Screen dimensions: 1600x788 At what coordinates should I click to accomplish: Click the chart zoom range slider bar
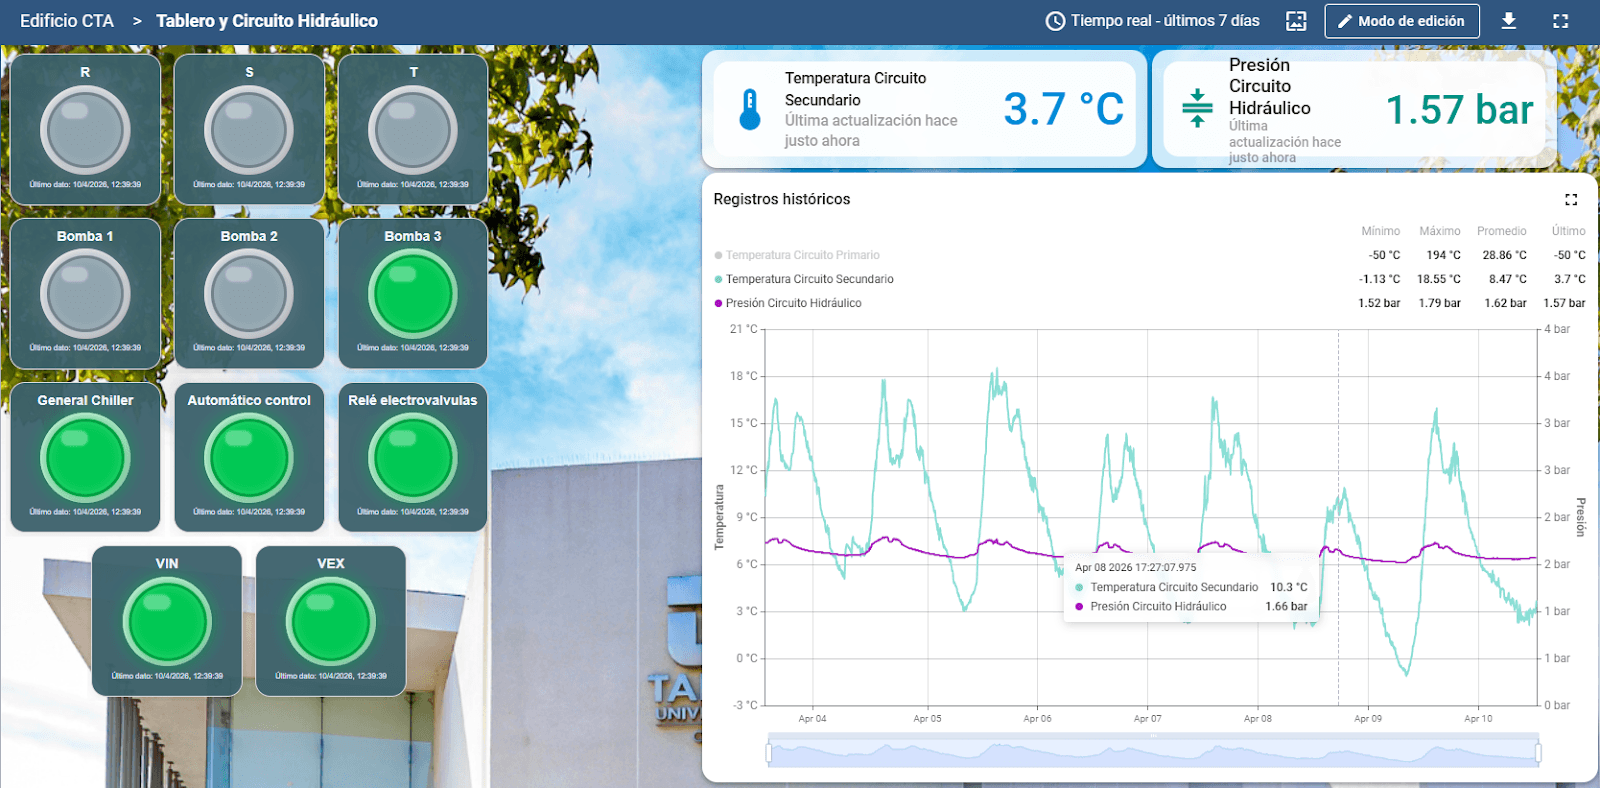point(1153,752)
